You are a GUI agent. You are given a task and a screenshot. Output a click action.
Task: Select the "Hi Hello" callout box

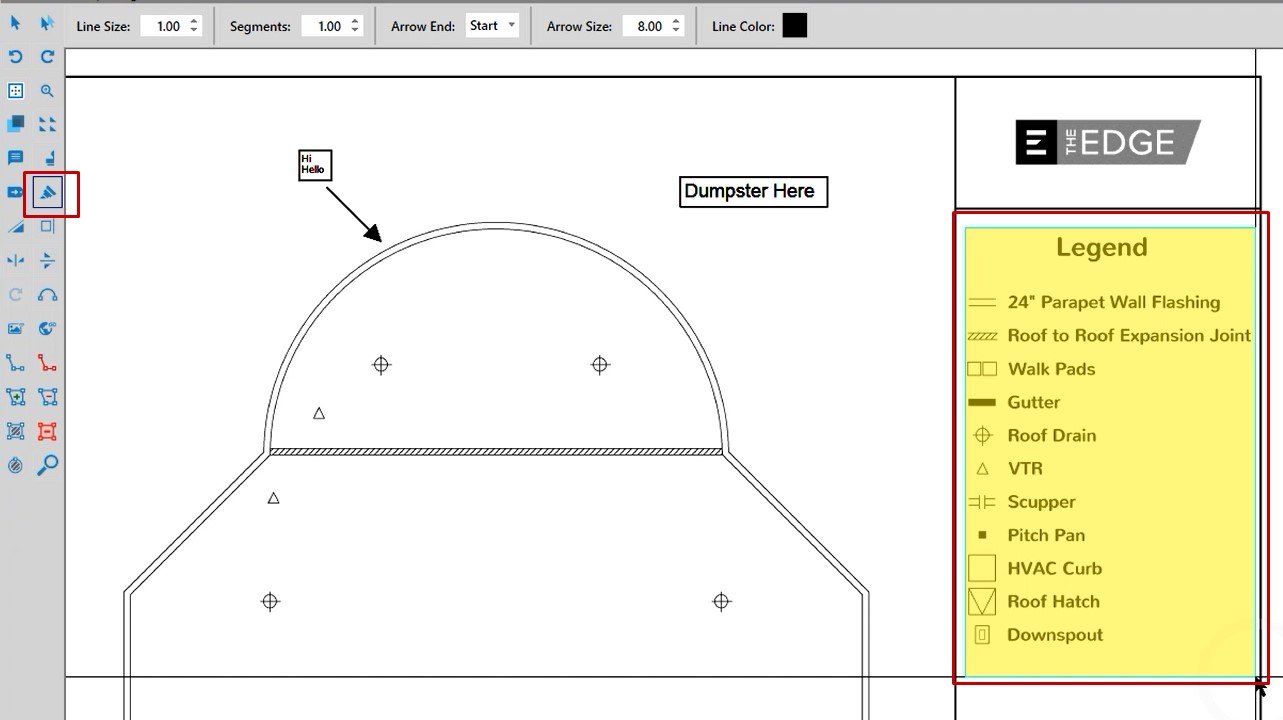tap(314, 165)
